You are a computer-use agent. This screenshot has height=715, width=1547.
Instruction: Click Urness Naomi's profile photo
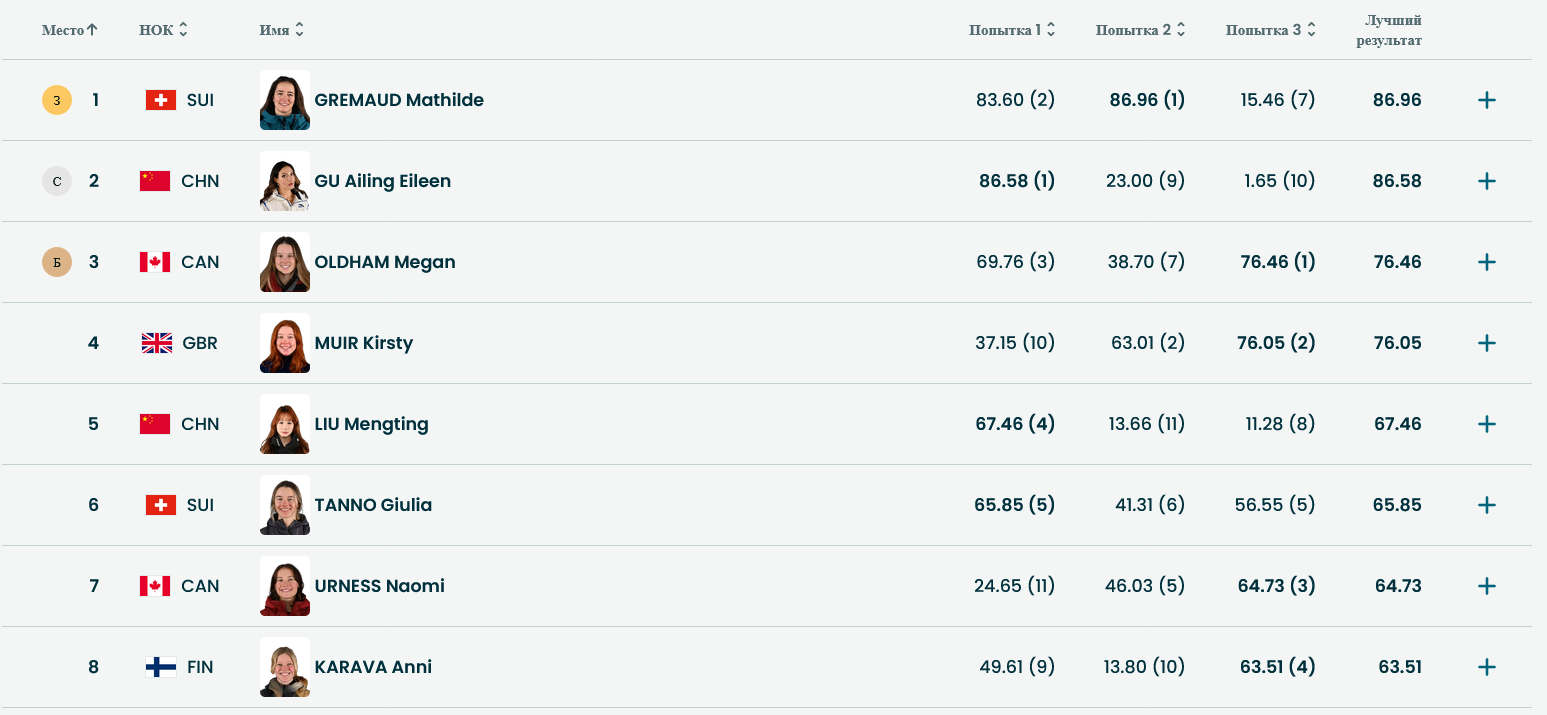pos(285,586)
